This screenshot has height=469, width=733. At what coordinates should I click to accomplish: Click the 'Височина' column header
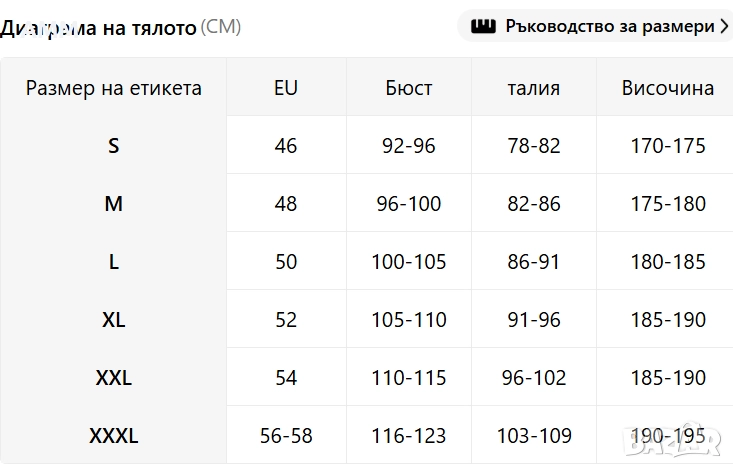point(668,88)
